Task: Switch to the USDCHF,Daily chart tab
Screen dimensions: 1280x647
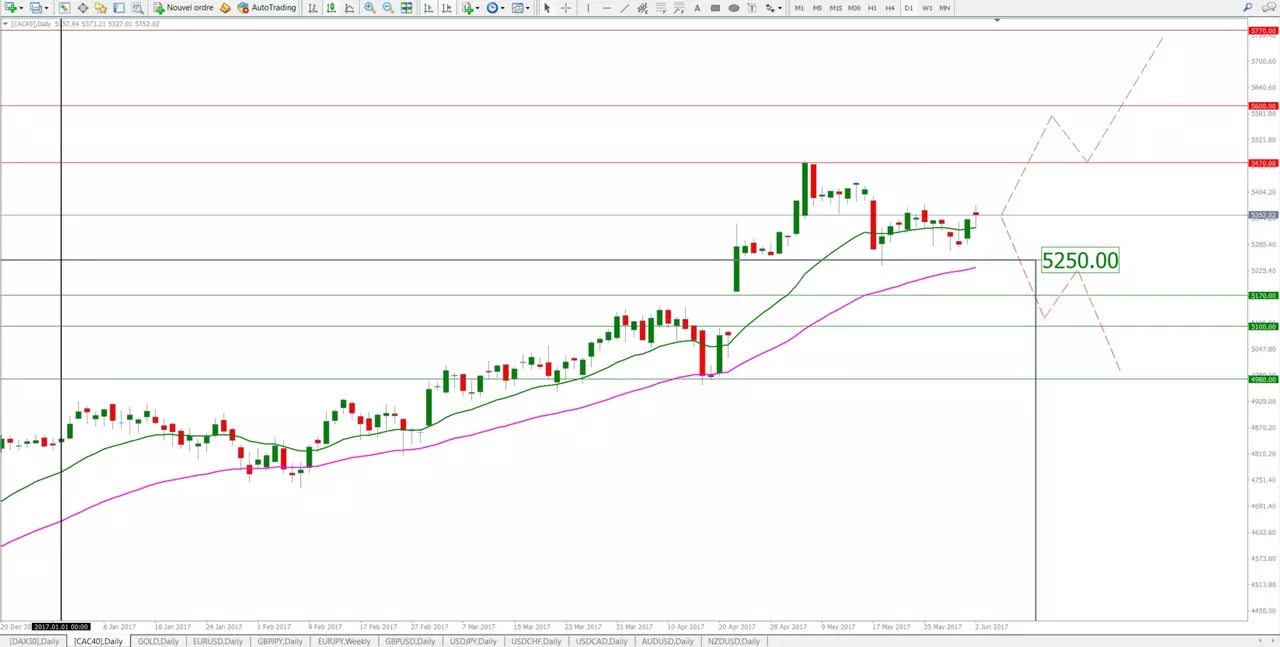Action: click(537, 641)
